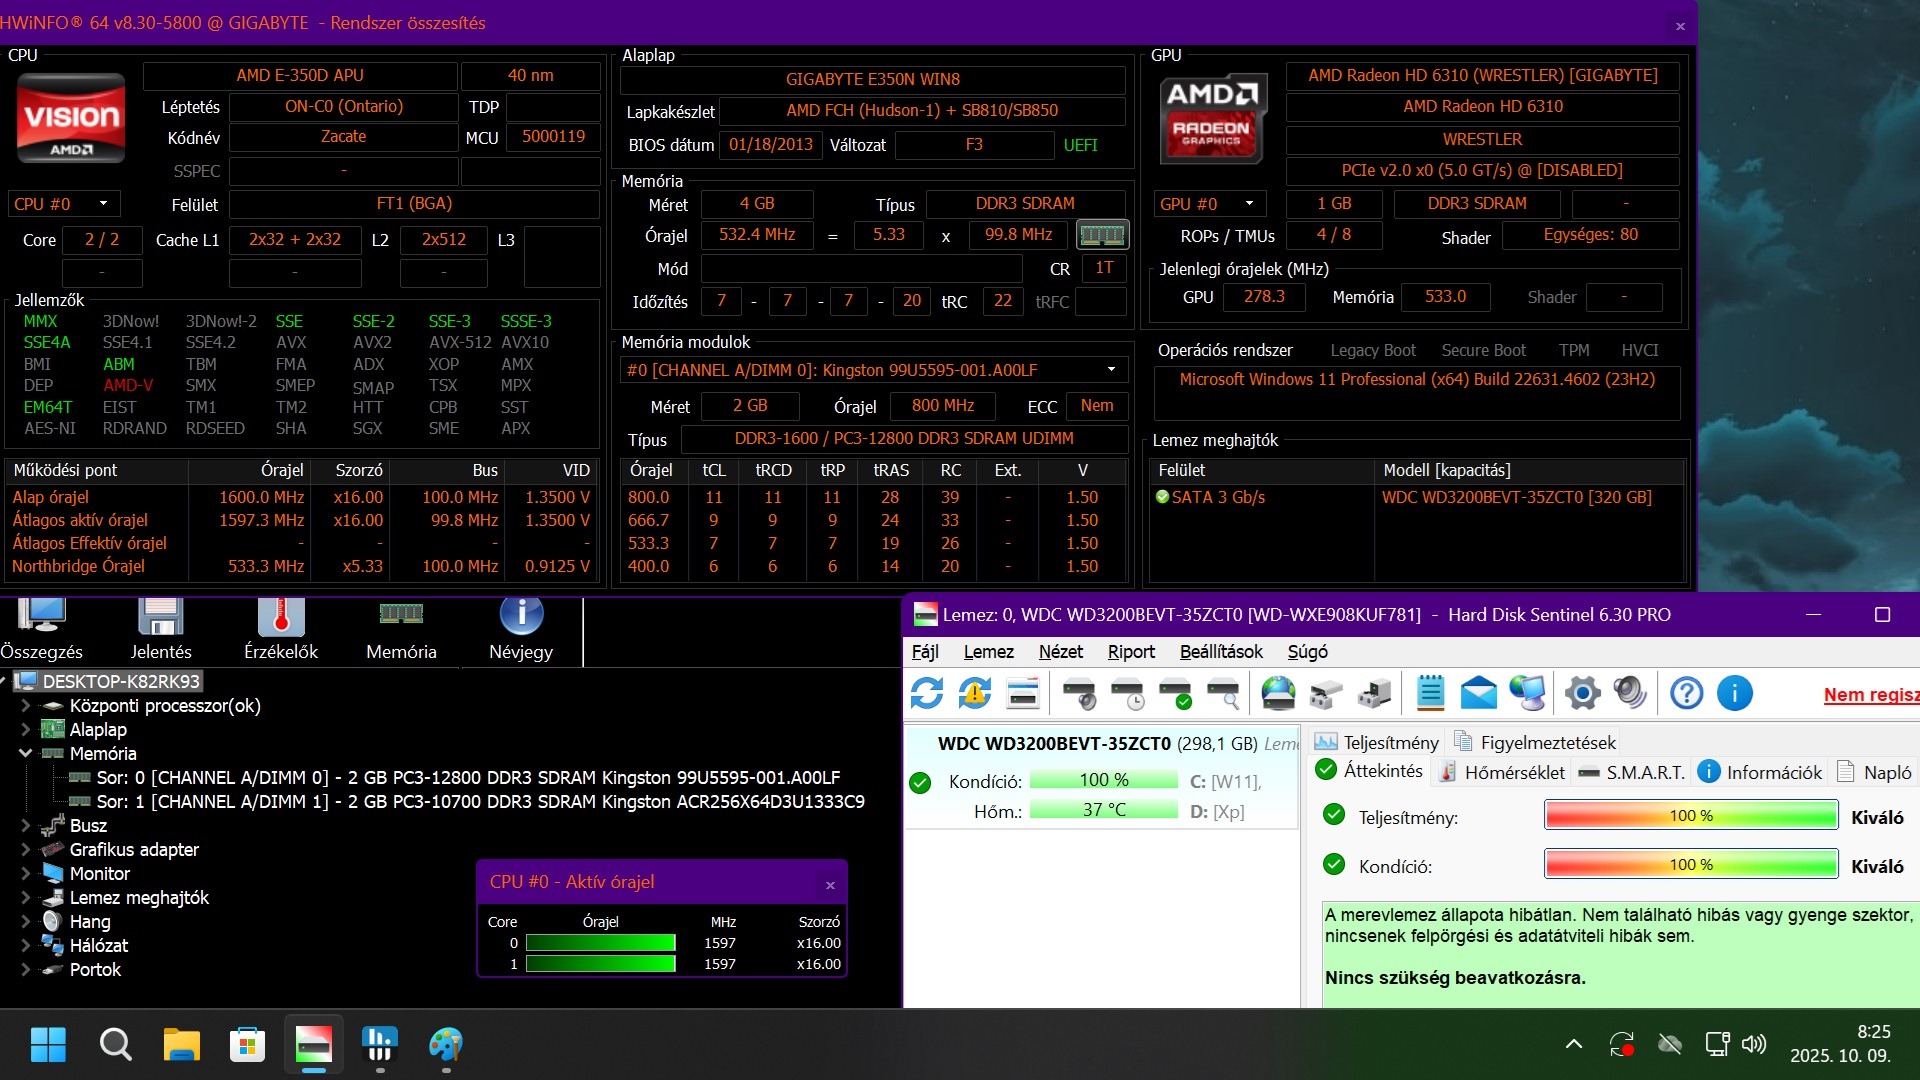1920x1080 pixels.
Task: Open File Explorer from the taskbar
Action: (181, 1045)
